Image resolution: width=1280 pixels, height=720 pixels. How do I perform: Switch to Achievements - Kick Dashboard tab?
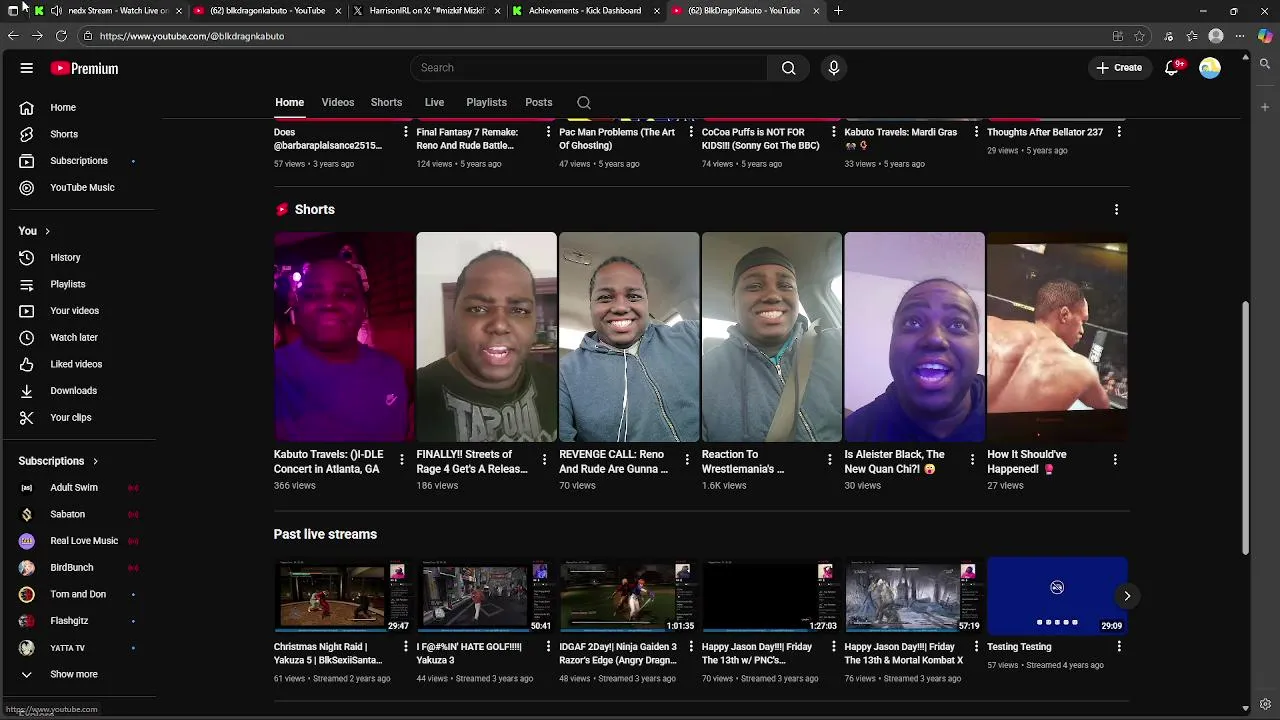click(585, 11)
